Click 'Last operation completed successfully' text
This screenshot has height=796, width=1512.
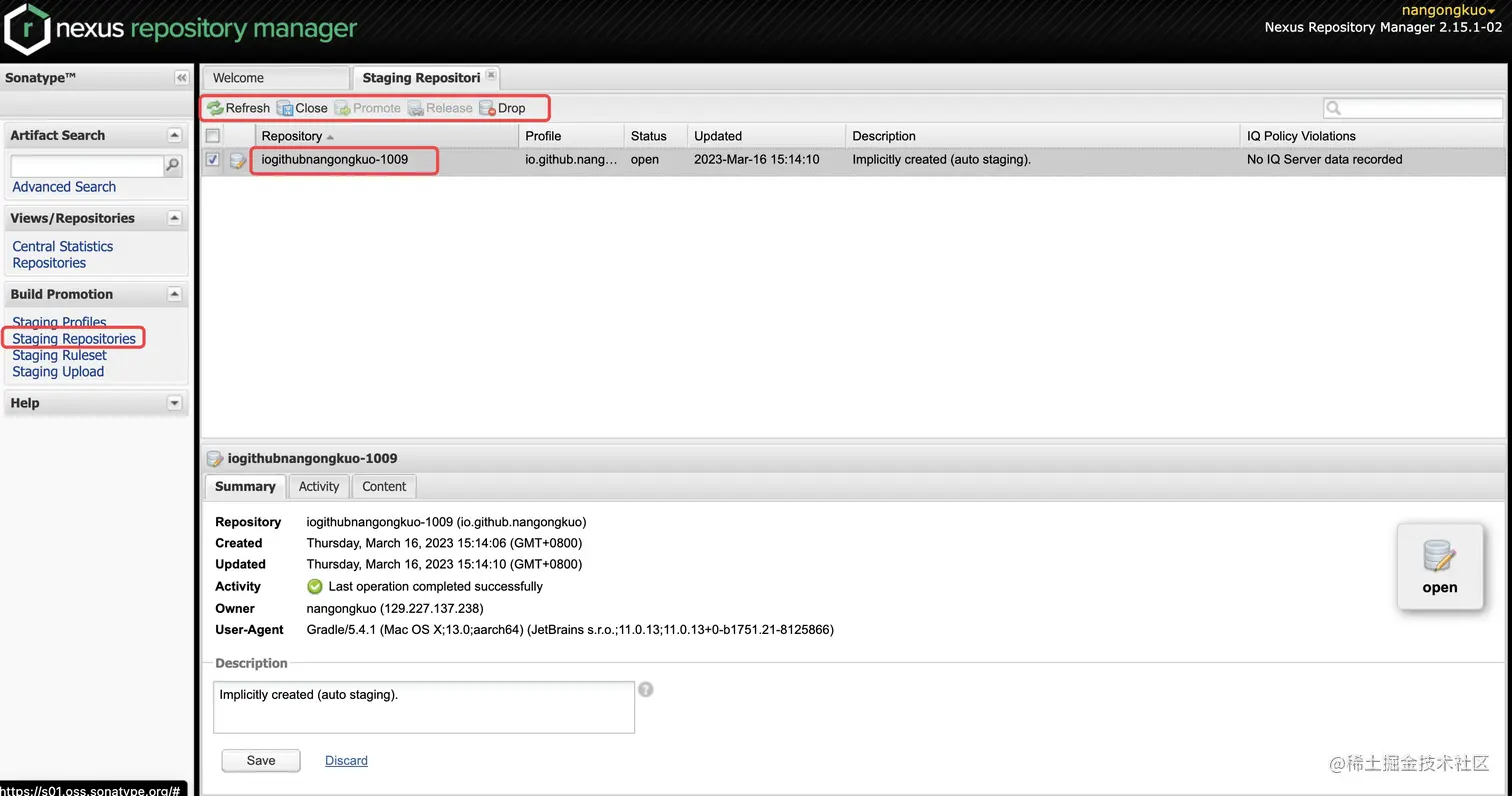point(436,586)
